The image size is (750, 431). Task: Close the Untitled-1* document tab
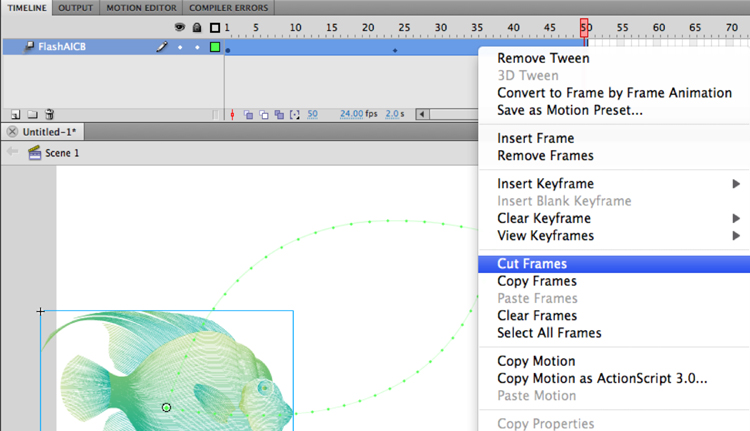point(12,132)
